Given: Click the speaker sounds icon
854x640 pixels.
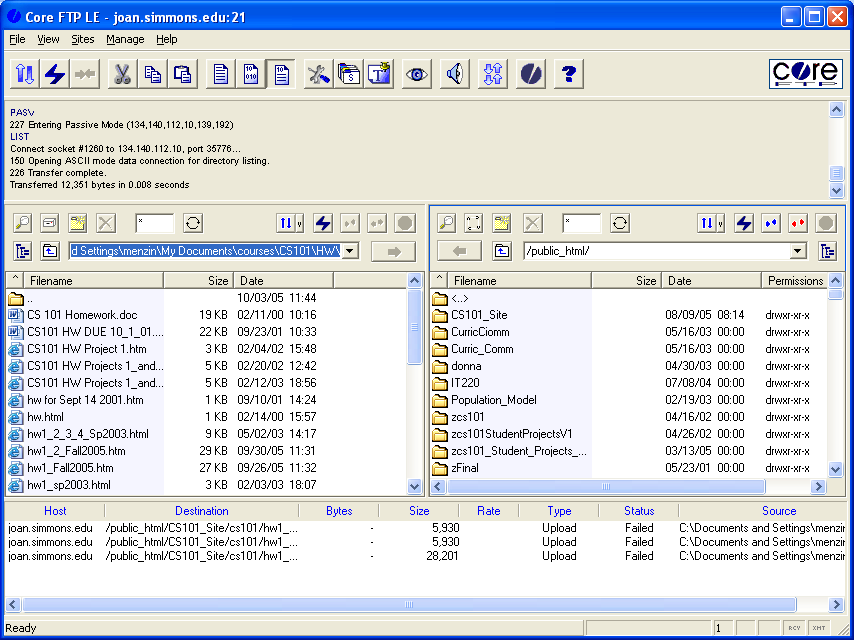Looking at the screenshot, I should [455, 75].
